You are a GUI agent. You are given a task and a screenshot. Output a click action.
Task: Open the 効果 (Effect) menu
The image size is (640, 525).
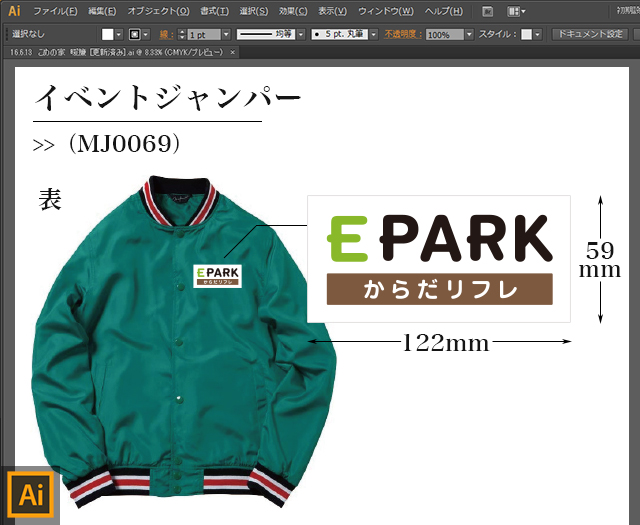pyautogui.click(x=293, y=11)
